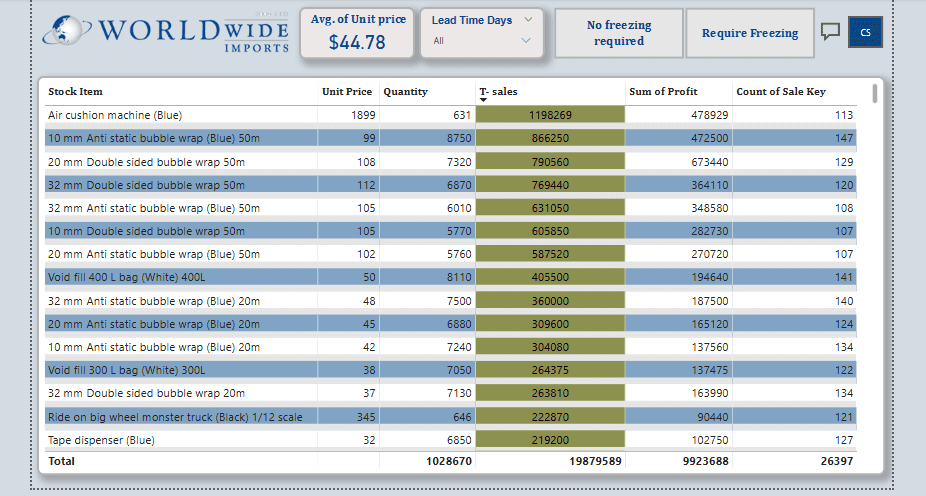
Task: Collapse Lead Time Days slicer header chevron
Action: (x=528, y=19)
